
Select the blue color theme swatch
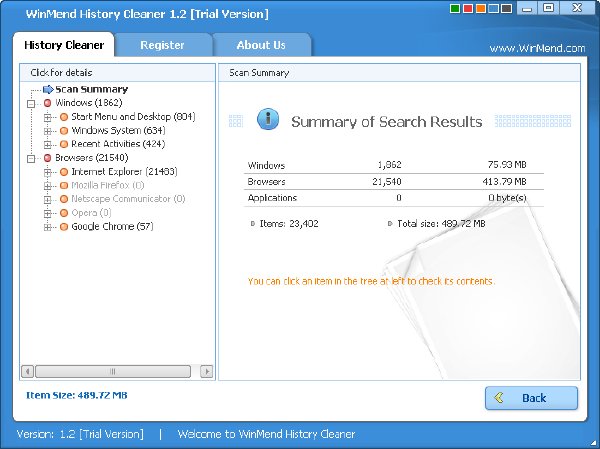tap(494, 8)
